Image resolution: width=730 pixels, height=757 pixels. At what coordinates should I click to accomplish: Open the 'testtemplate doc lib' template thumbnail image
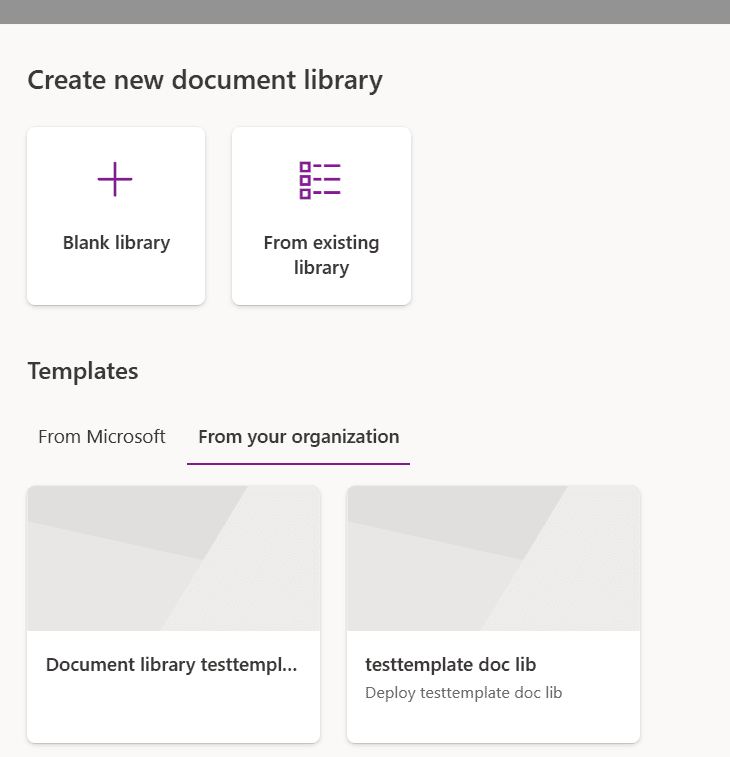pyautogui.click(x=493, y=558)
